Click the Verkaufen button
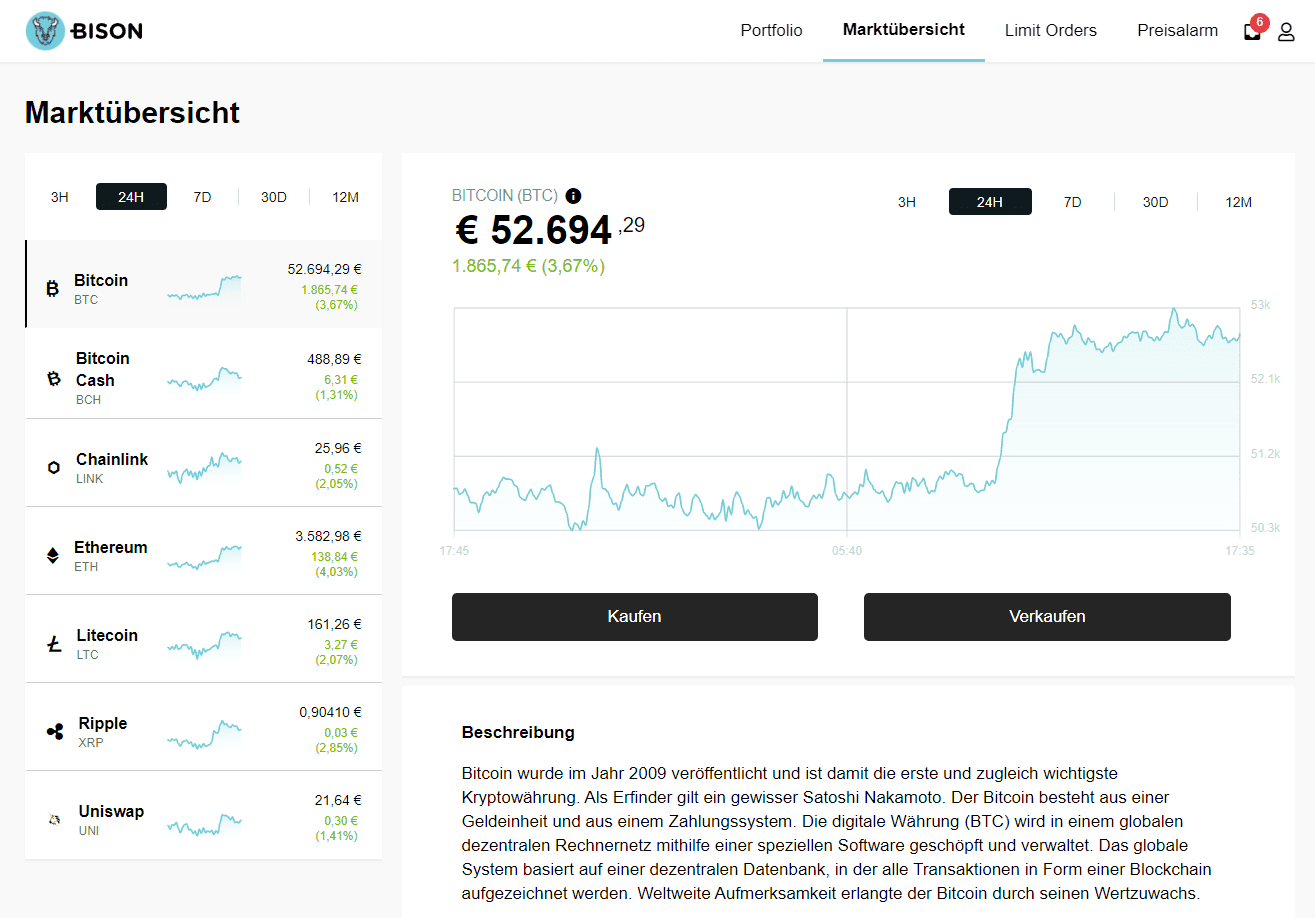The image size is (1315, 918). (1047, 617)
